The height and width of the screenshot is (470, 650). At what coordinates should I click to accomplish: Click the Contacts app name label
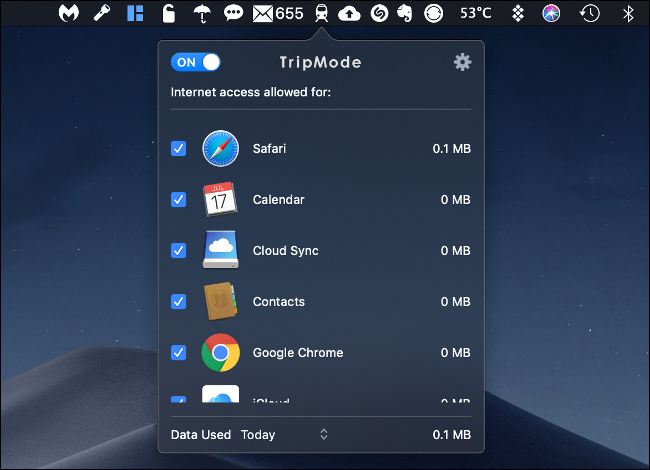point(278,302)
